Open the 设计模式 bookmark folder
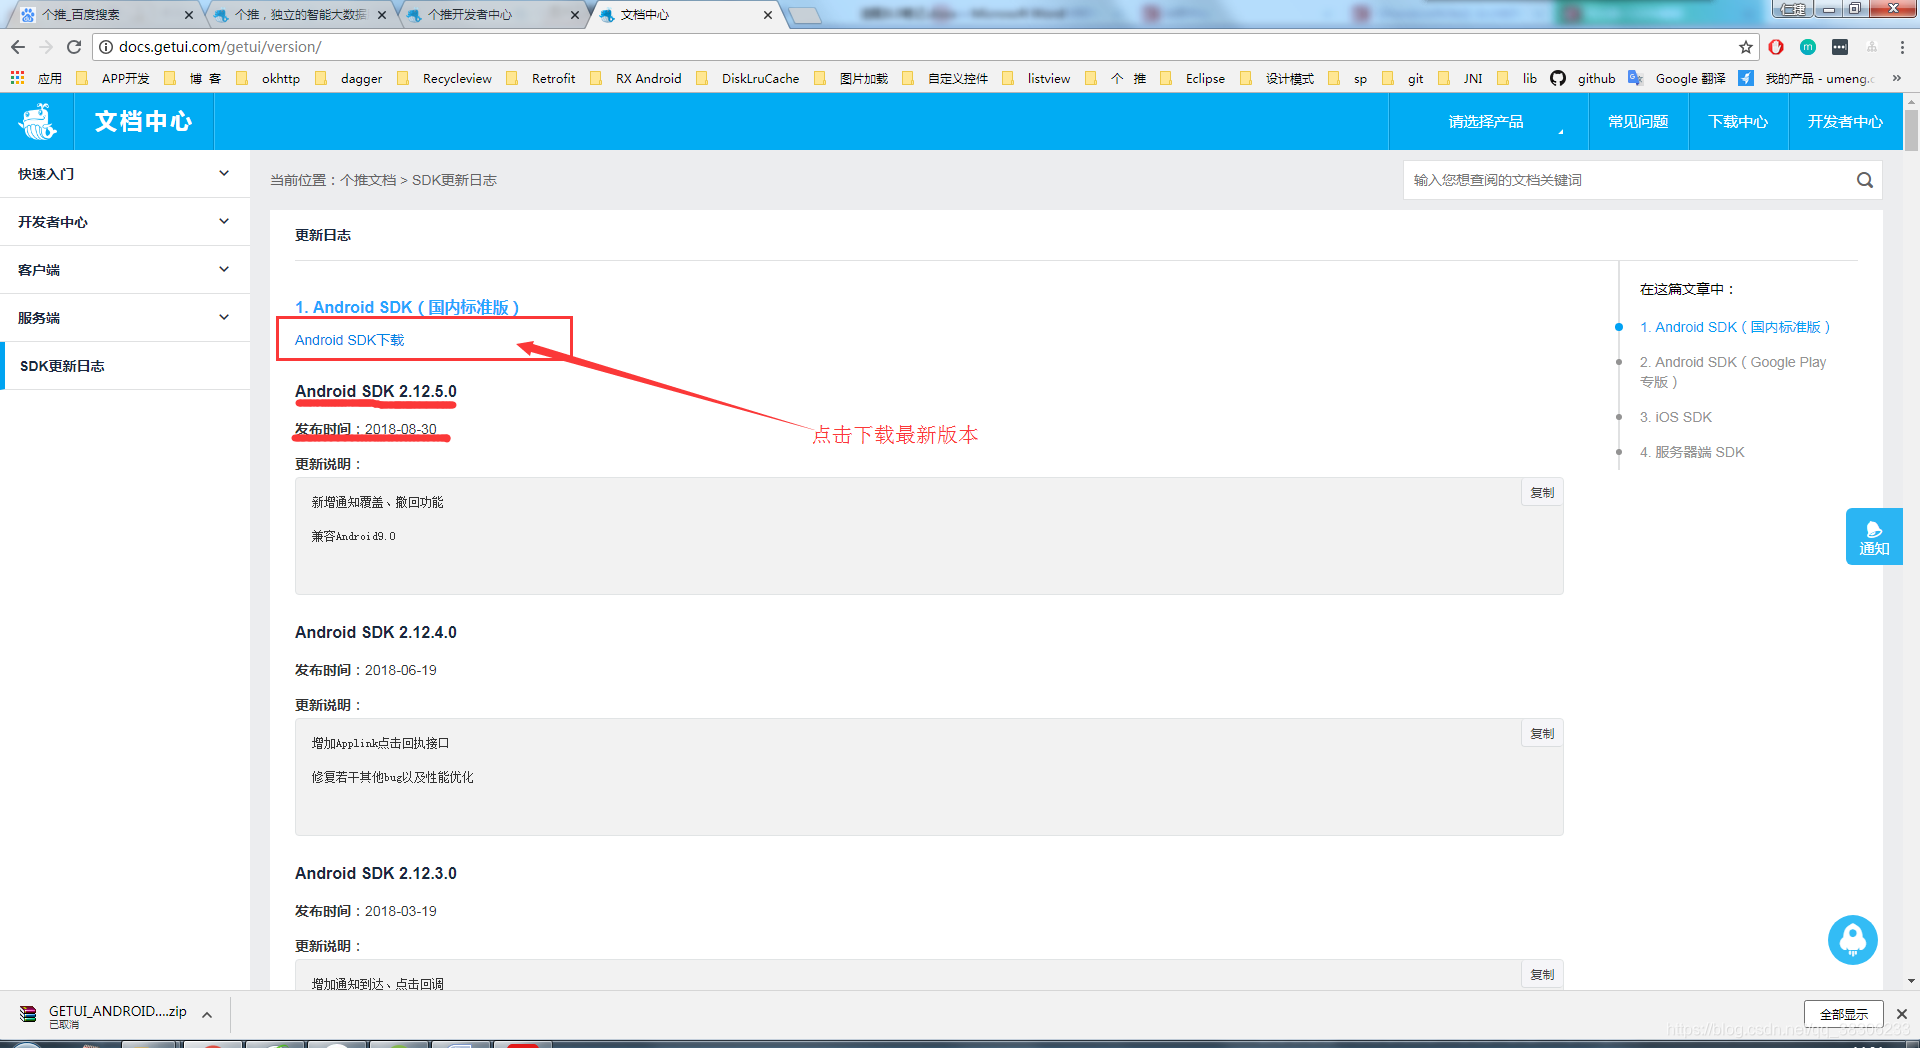Screen dimensions: 1920x1048 coord(1277,78)
